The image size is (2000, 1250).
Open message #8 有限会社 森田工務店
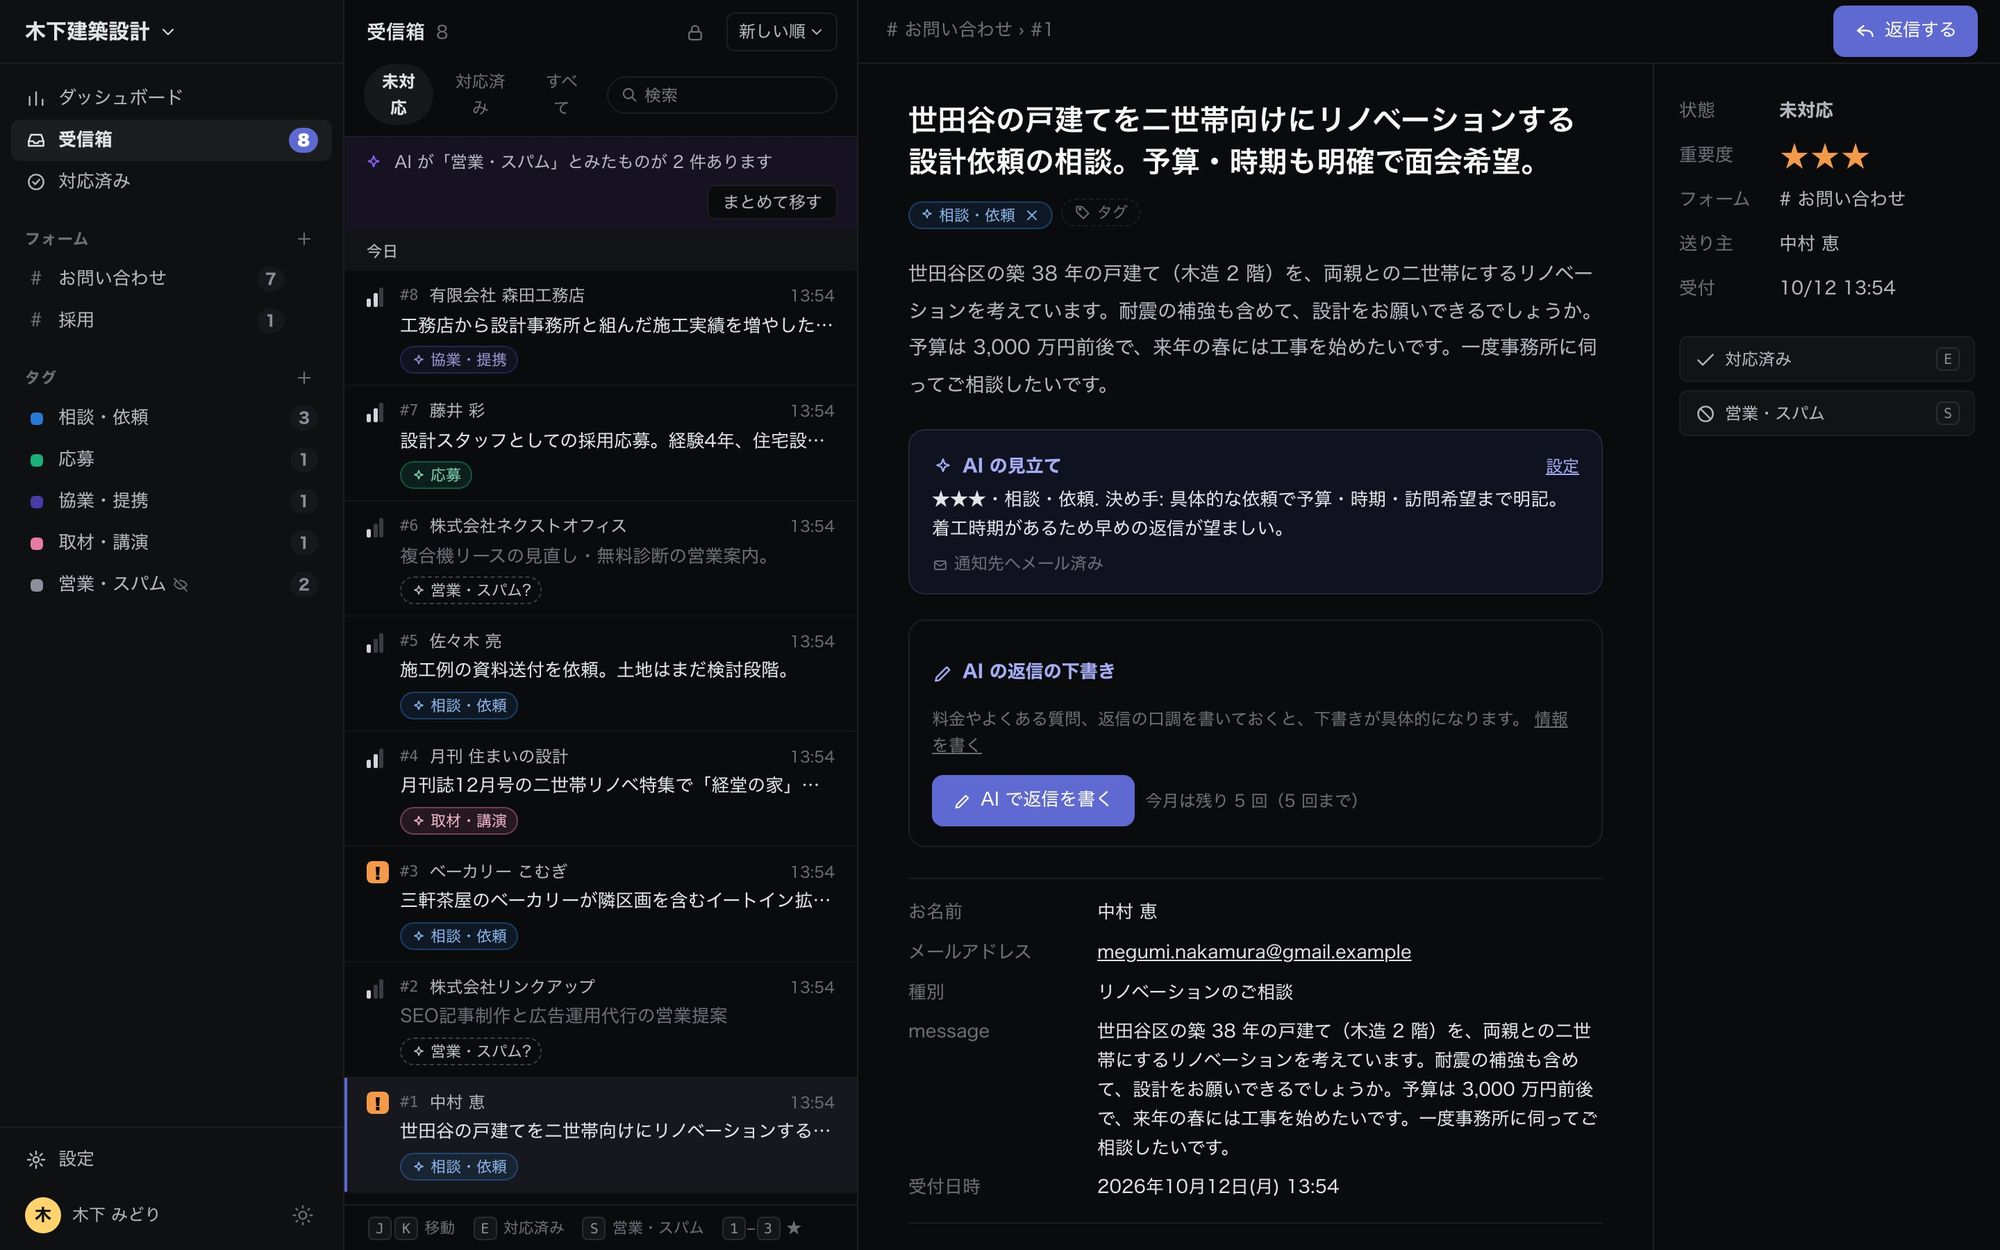pos(601,328)
